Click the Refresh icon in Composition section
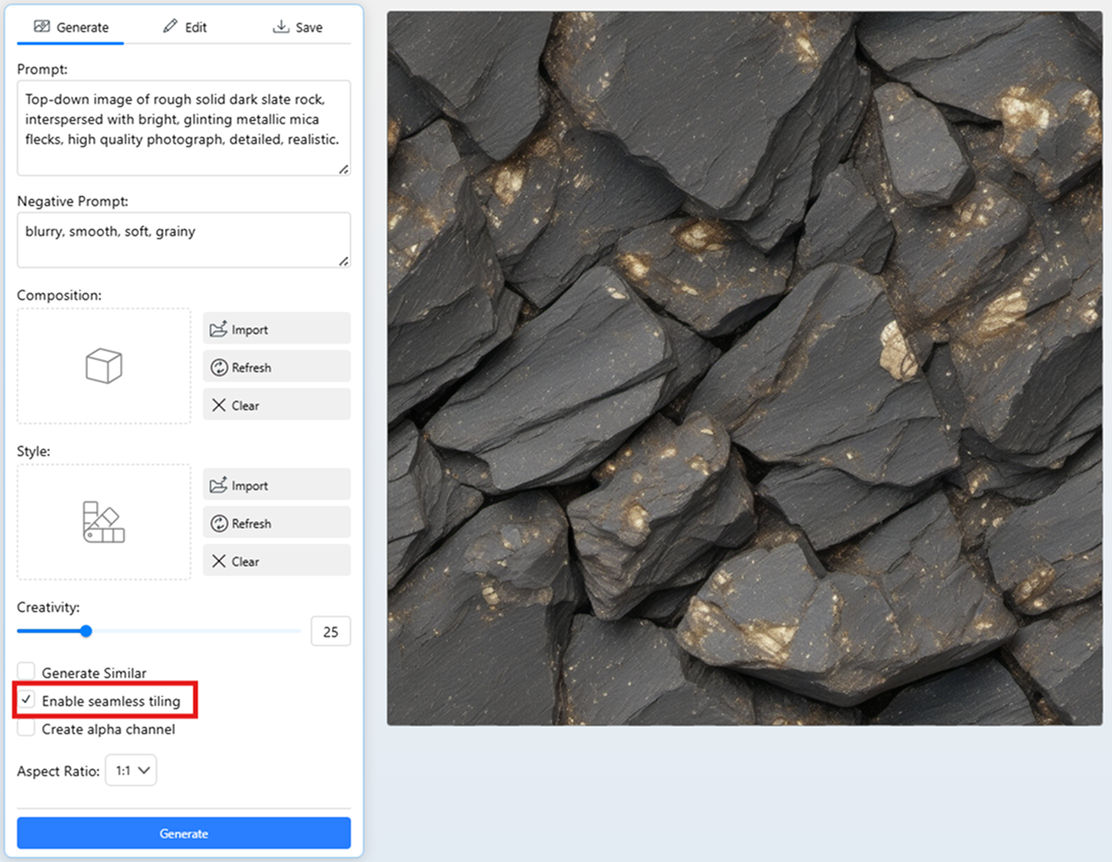 (219, 367)
